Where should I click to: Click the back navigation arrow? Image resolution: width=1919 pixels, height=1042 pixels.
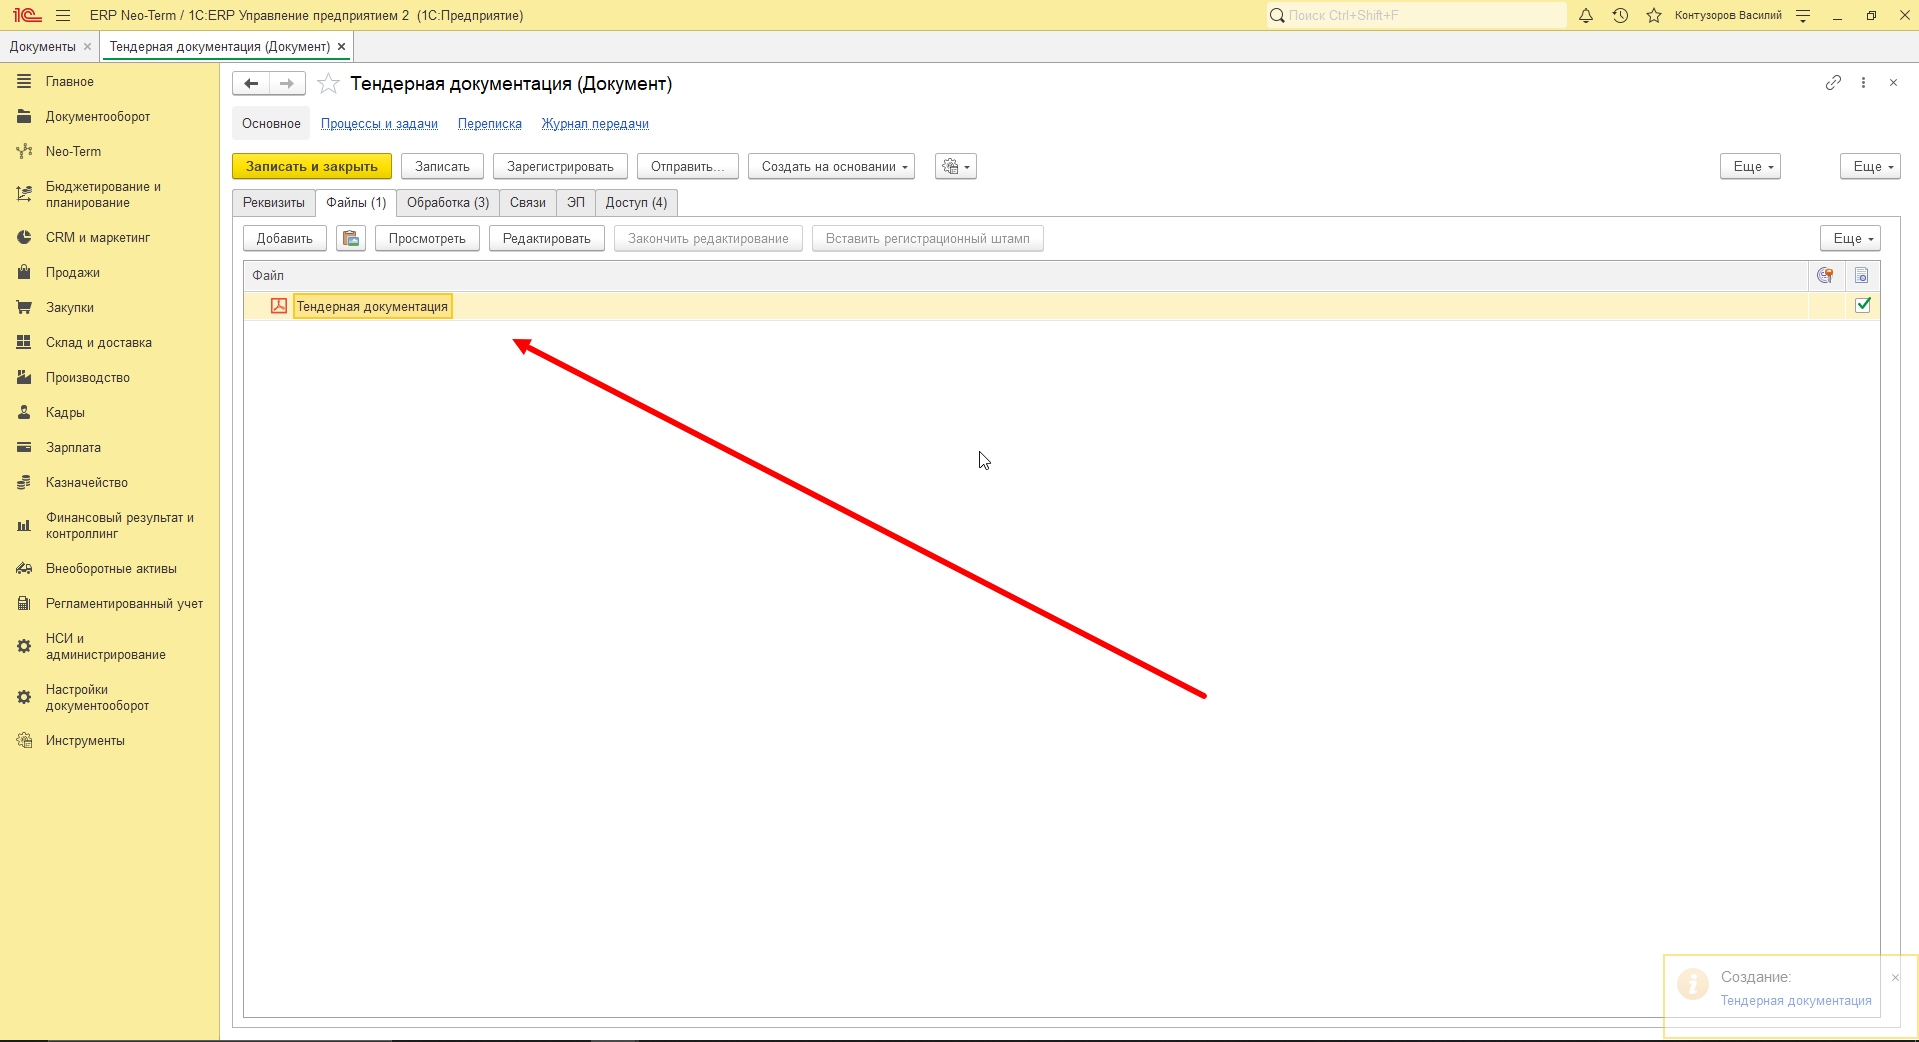[251, 84]
